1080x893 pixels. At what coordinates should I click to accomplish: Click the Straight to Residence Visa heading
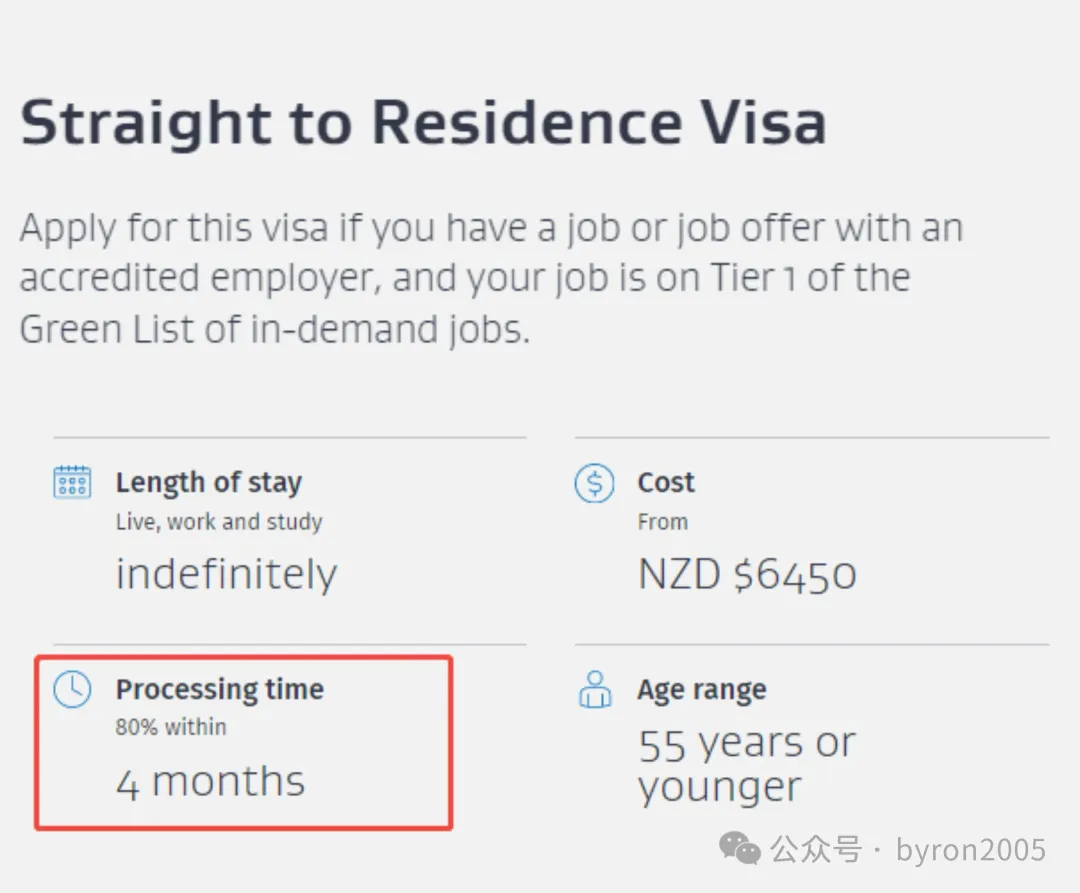coord(423,123)
